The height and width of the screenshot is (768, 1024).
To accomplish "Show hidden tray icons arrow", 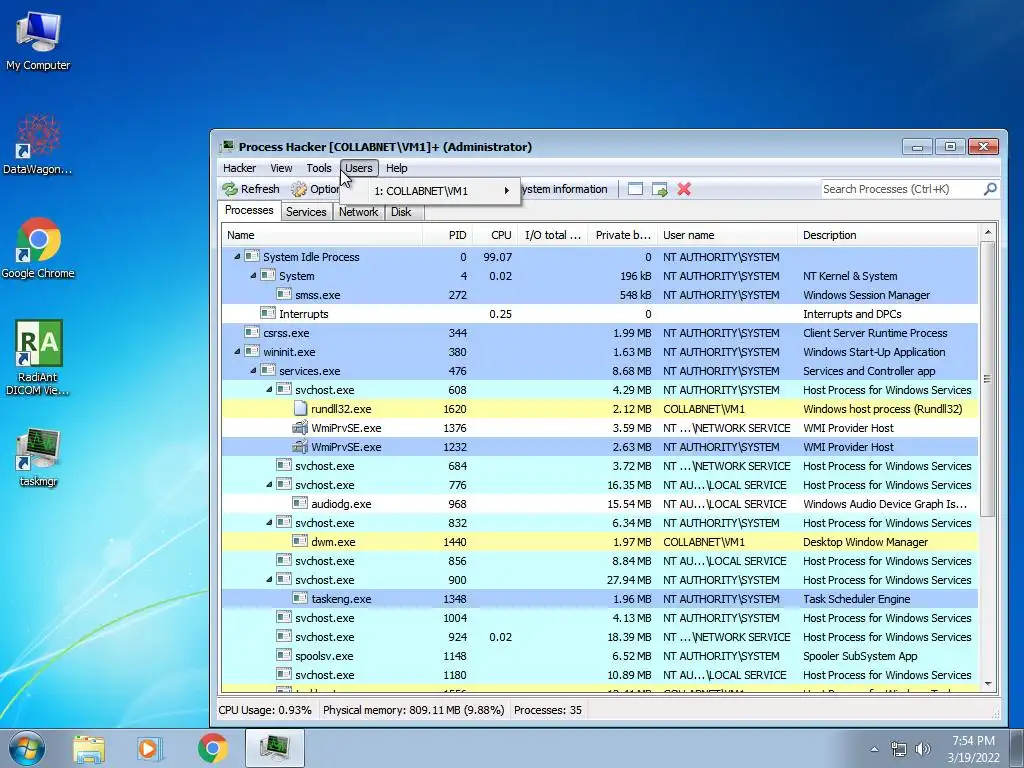I will pos(874,749).
